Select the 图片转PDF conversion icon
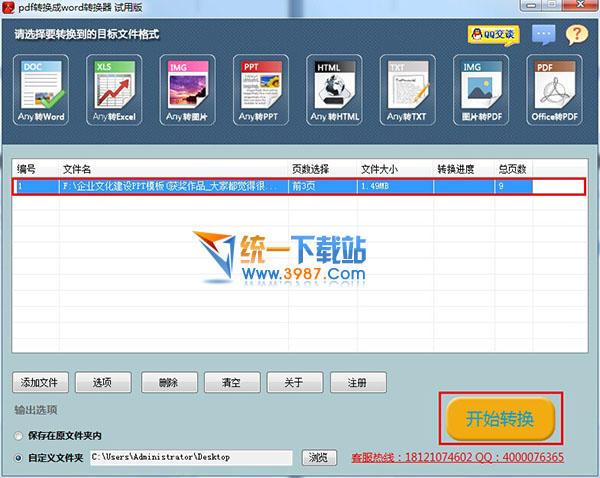This screenshot has width=600, height=478. coord(480,88)
